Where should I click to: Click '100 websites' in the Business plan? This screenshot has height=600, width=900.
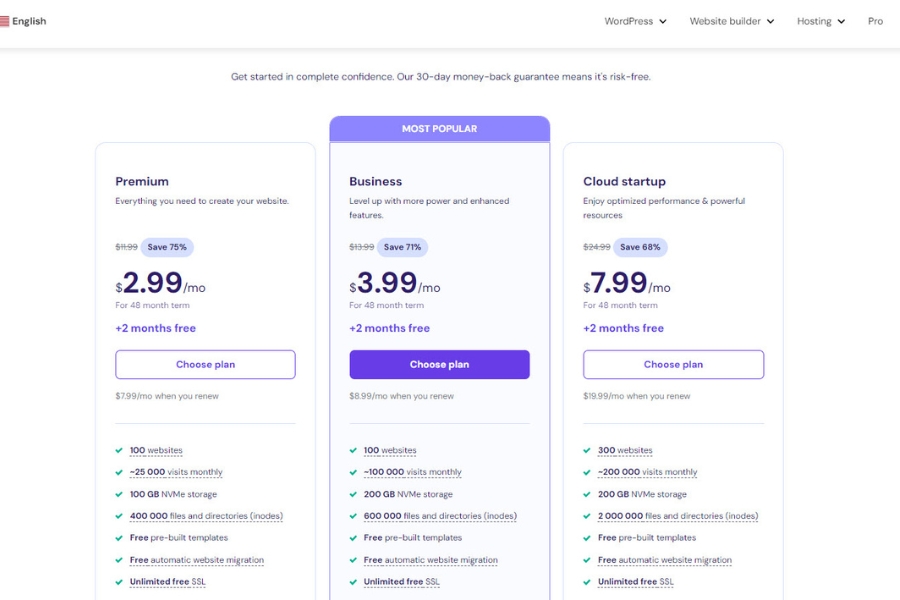[x=390, y=450]
